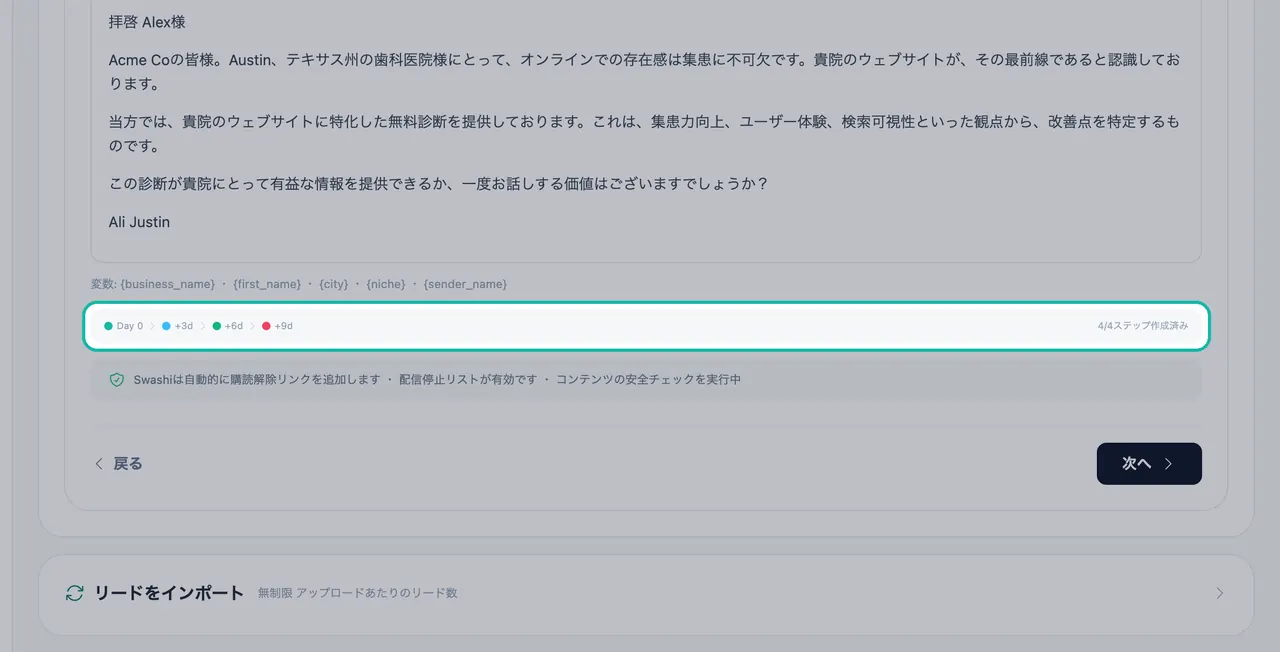Click the 無制限 アップロードあたりのリード数 subtitle
The height and width of the screenshot is (652, 1280).
[357, 593]
